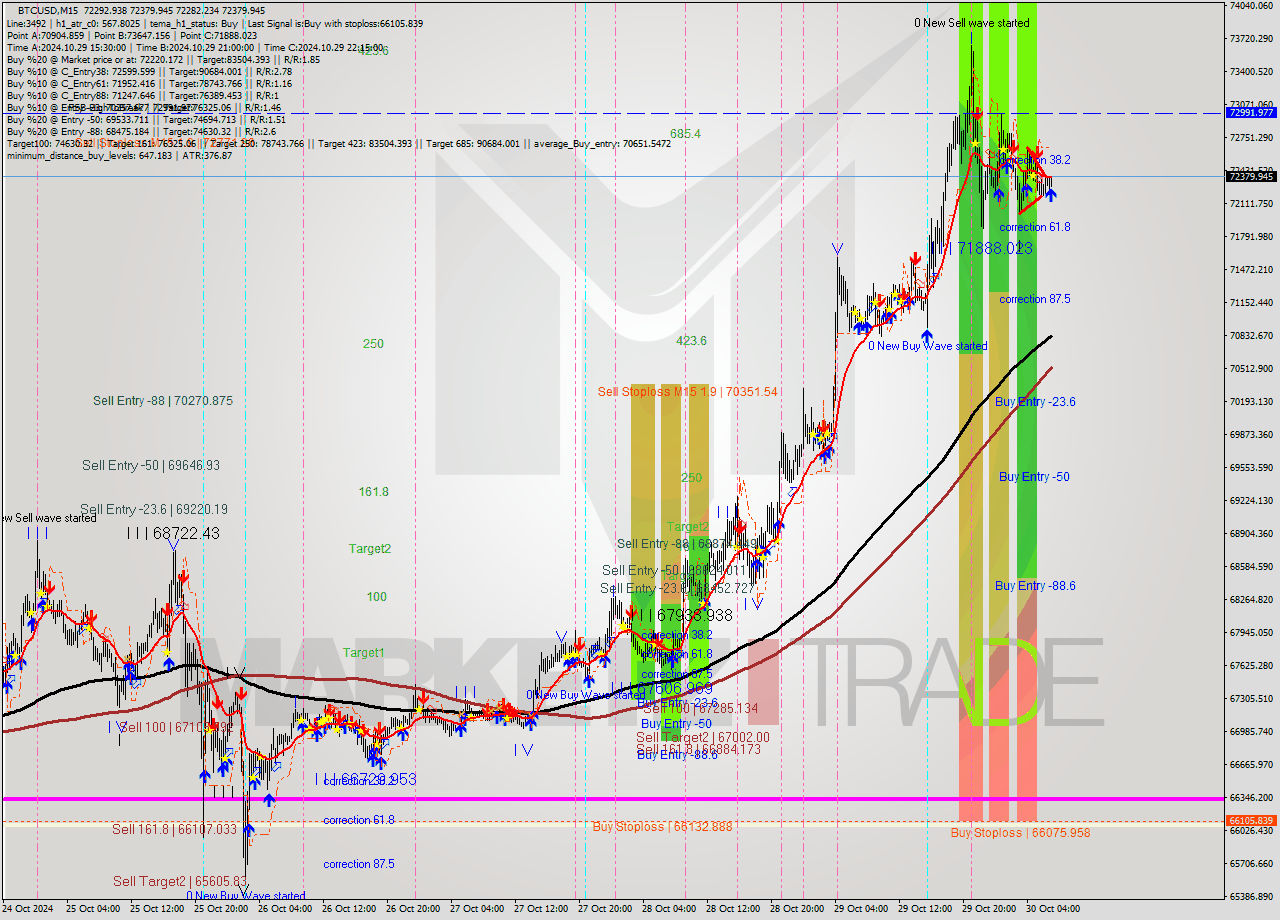Click the 'Buy %10 @ C_Entry61' line
This screenshot has width=1280, height=920.
coord(149,83)
